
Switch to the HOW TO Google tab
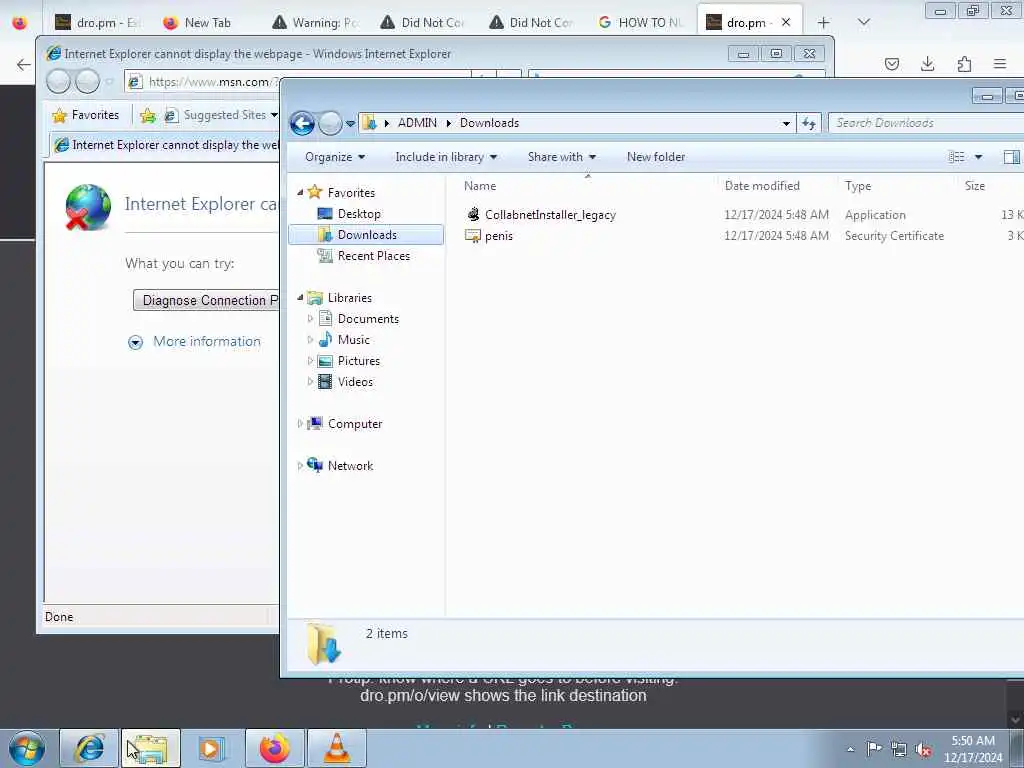coord(641,22)
